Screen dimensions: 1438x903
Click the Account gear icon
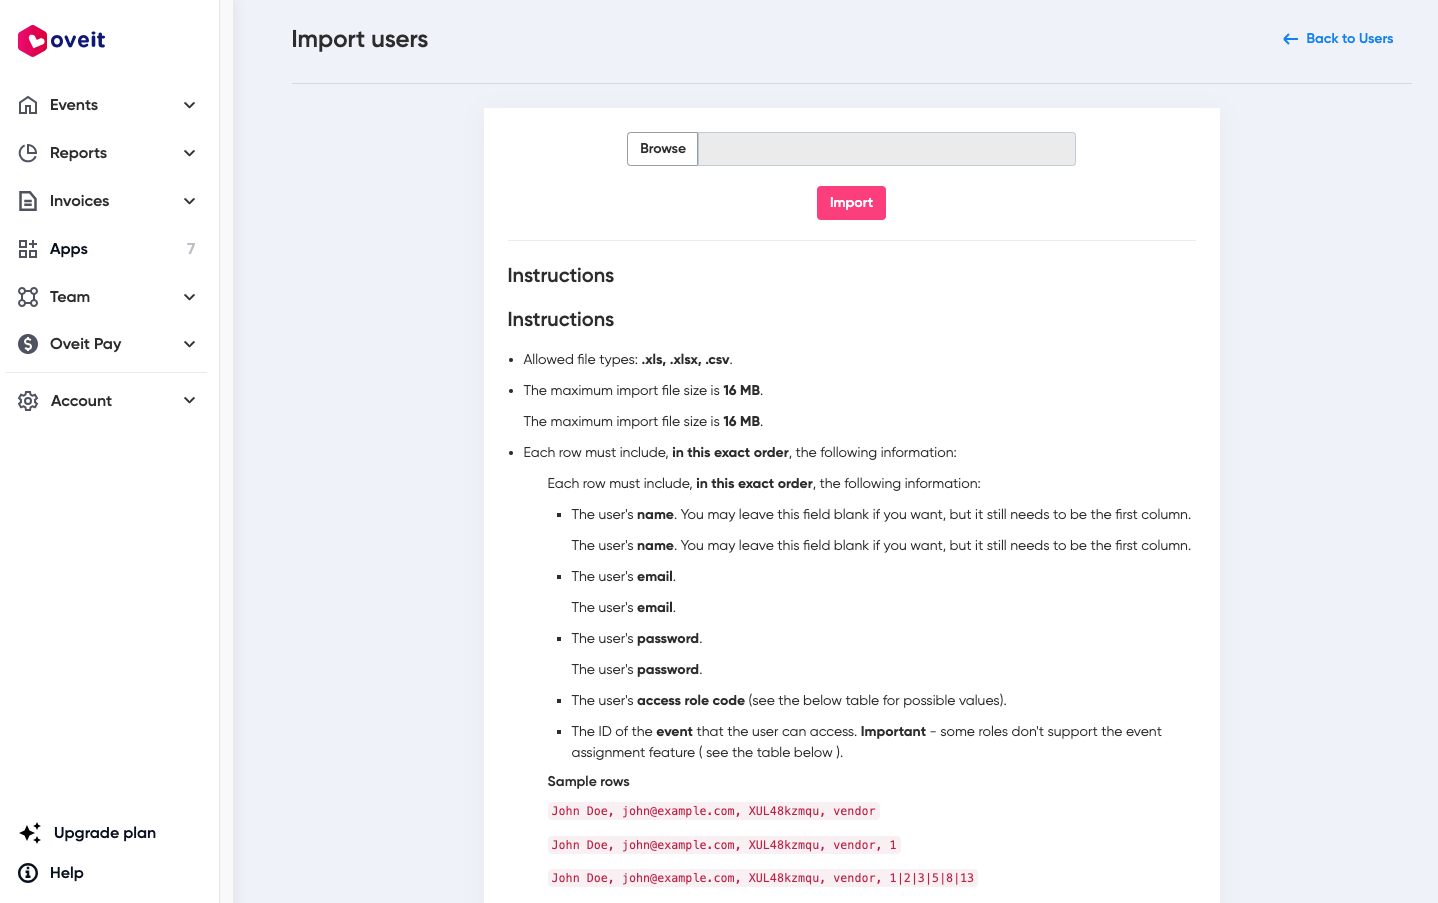tap(28, 401)
